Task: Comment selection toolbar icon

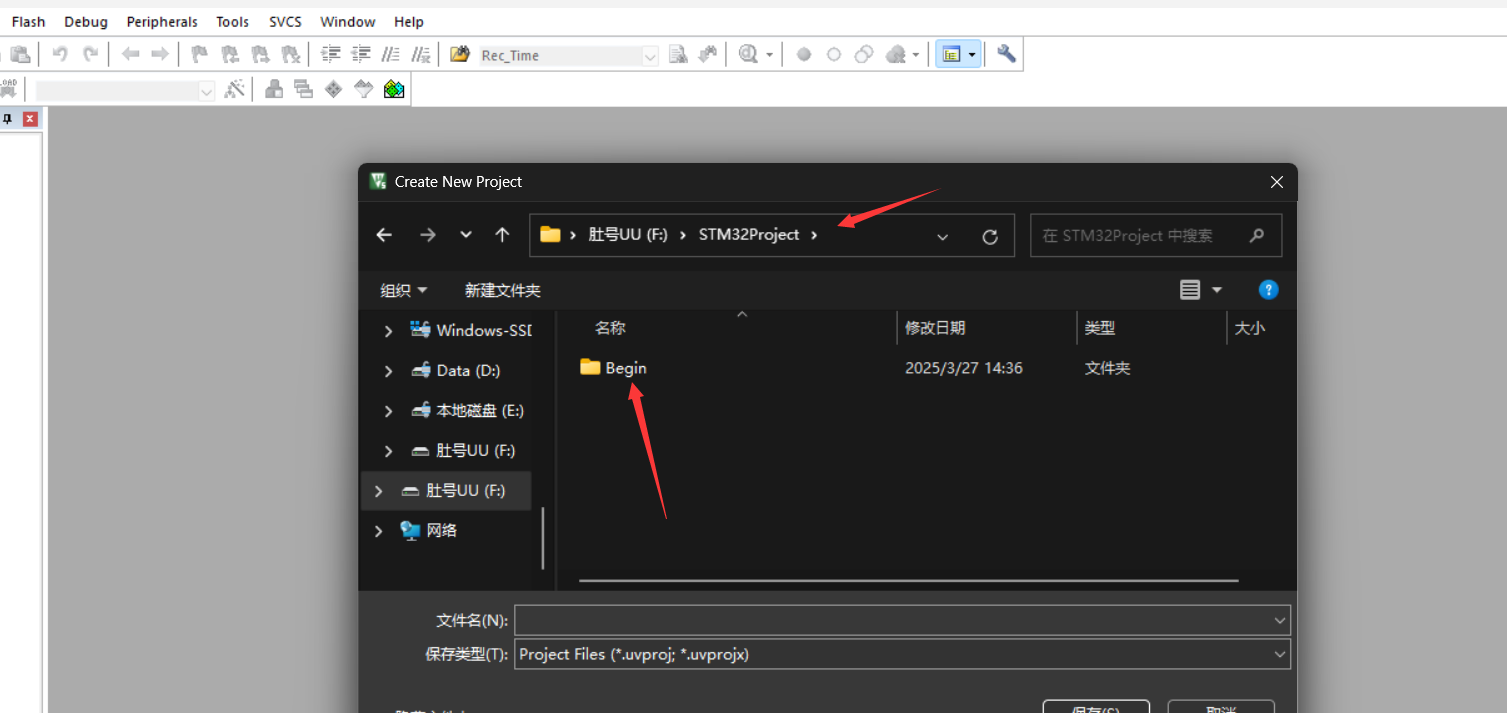Action: pos(391,54)
